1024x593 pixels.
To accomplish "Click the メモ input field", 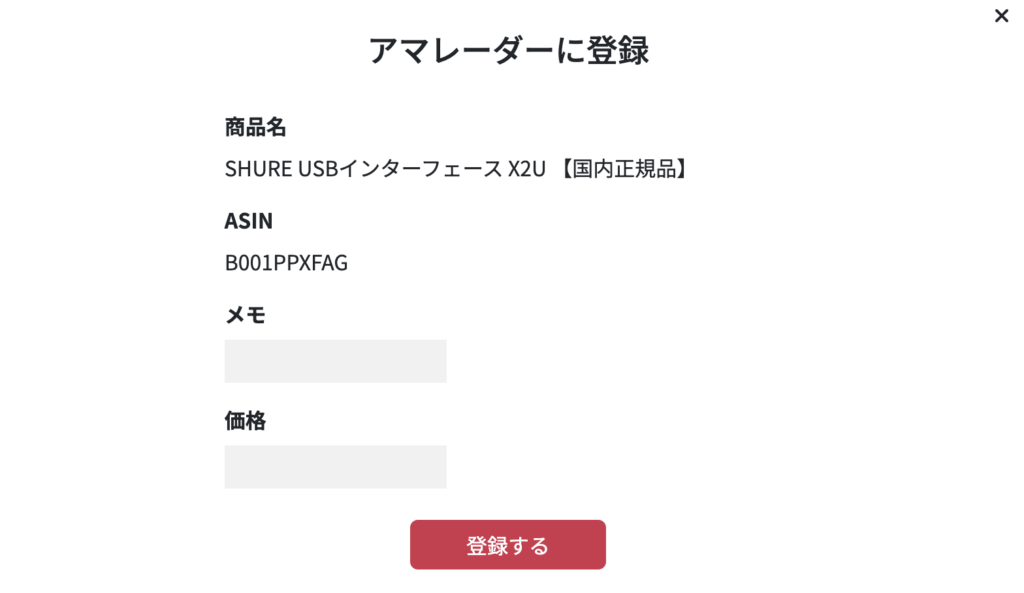I will [x=335, y=361].
